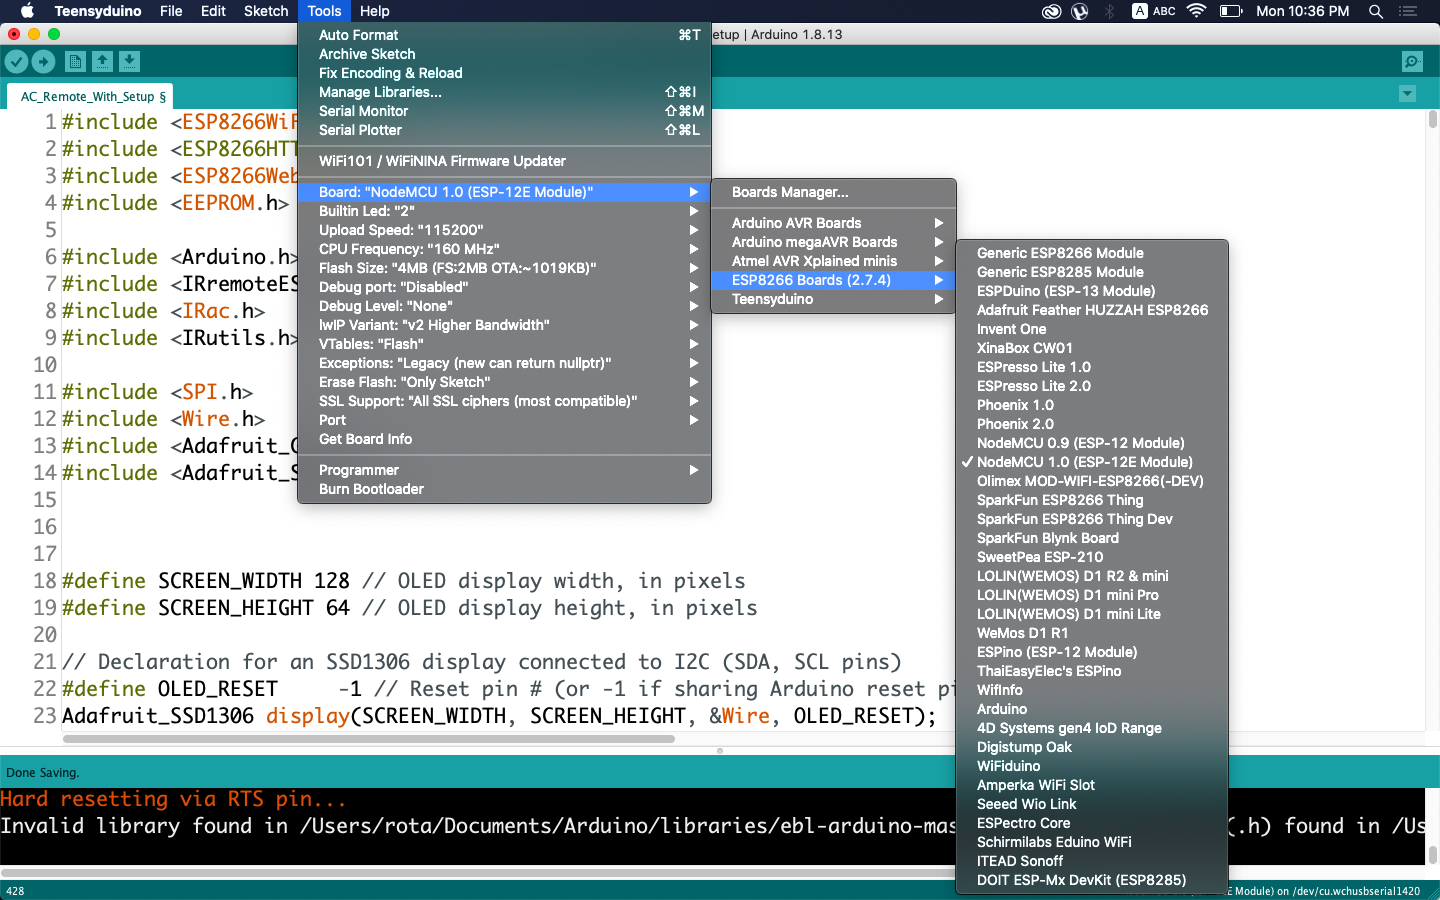Expand the Board: NodeMCU 1.0 submenu
The height and width of the screenshot is (900, 1440).
point(504,192)
